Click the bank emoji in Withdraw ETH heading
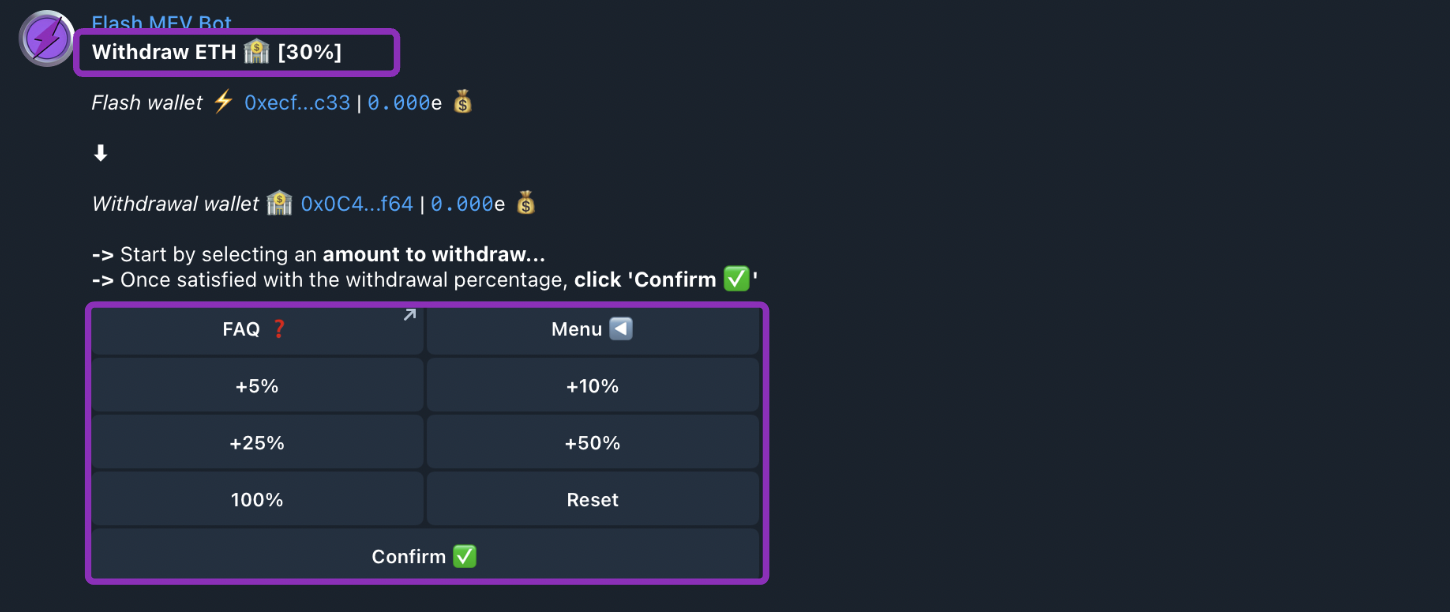The width and height of the screenshot is (1450, 612). click(x=256, y=52)
